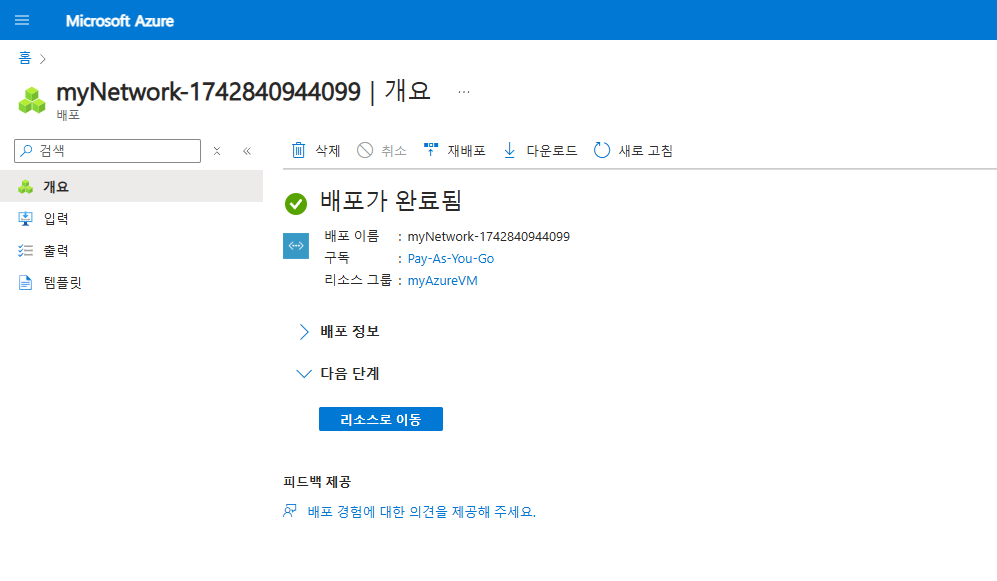Screen dimensions: 997x581
Task: Click the blue network resource icon
Action: (x=296, y=246)
